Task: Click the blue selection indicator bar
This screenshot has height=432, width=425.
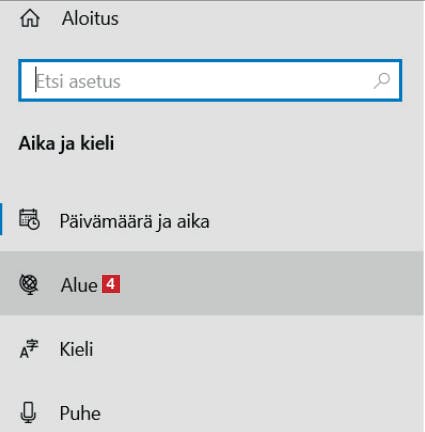Action: click(x=1, y=219)
